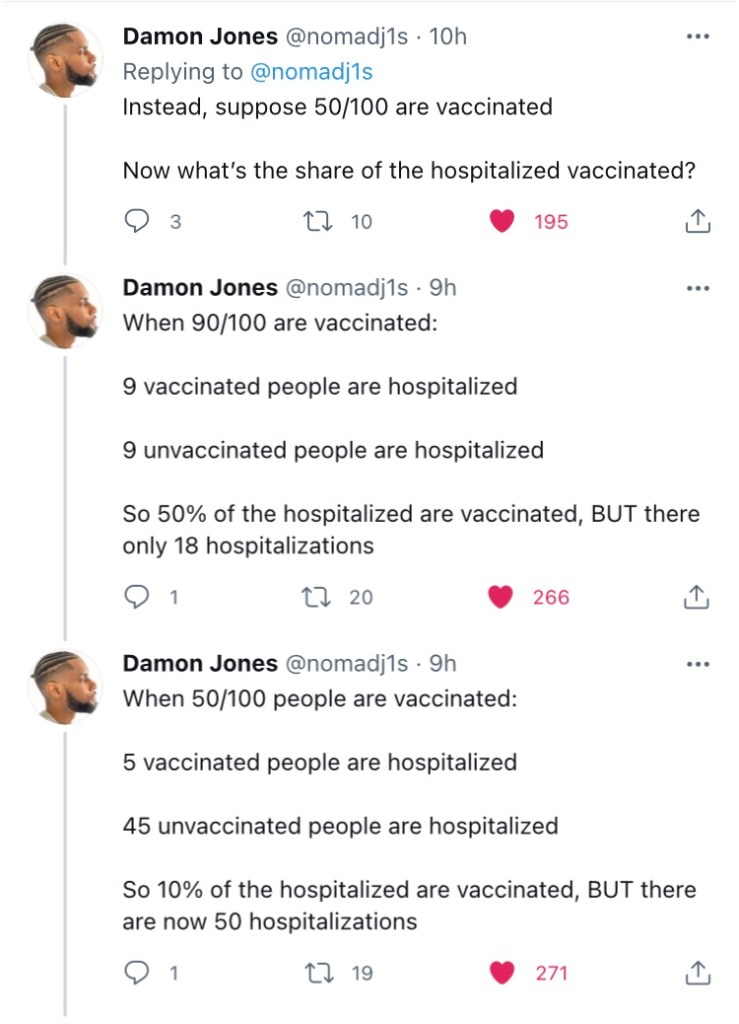The height and width of the screenshot is (1024, 739).
Task: Click the avatar on the 90/100 tweet
Action: [x=66, y=310]
